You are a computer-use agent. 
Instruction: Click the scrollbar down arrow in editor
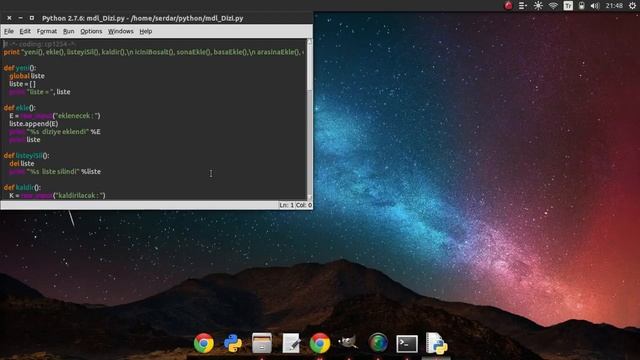[309, 197]
